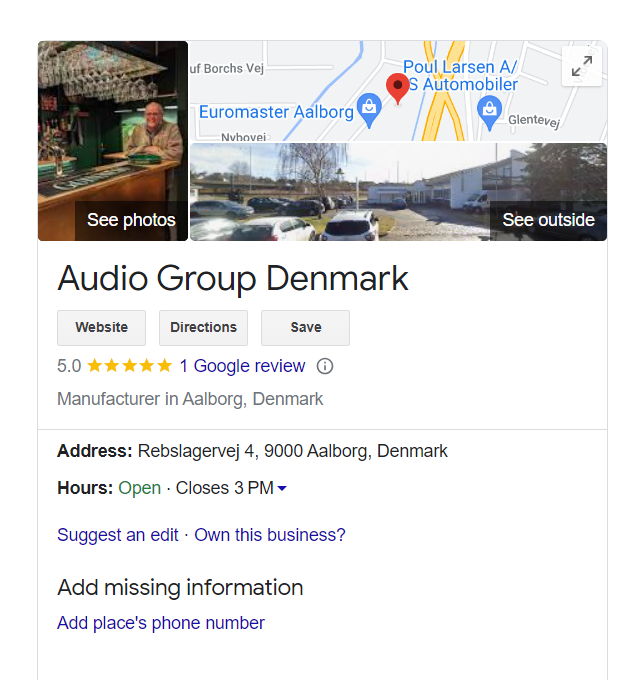Expand the map to full view
This screenshot has width=621, height=680.
click(x=582, y=66)
